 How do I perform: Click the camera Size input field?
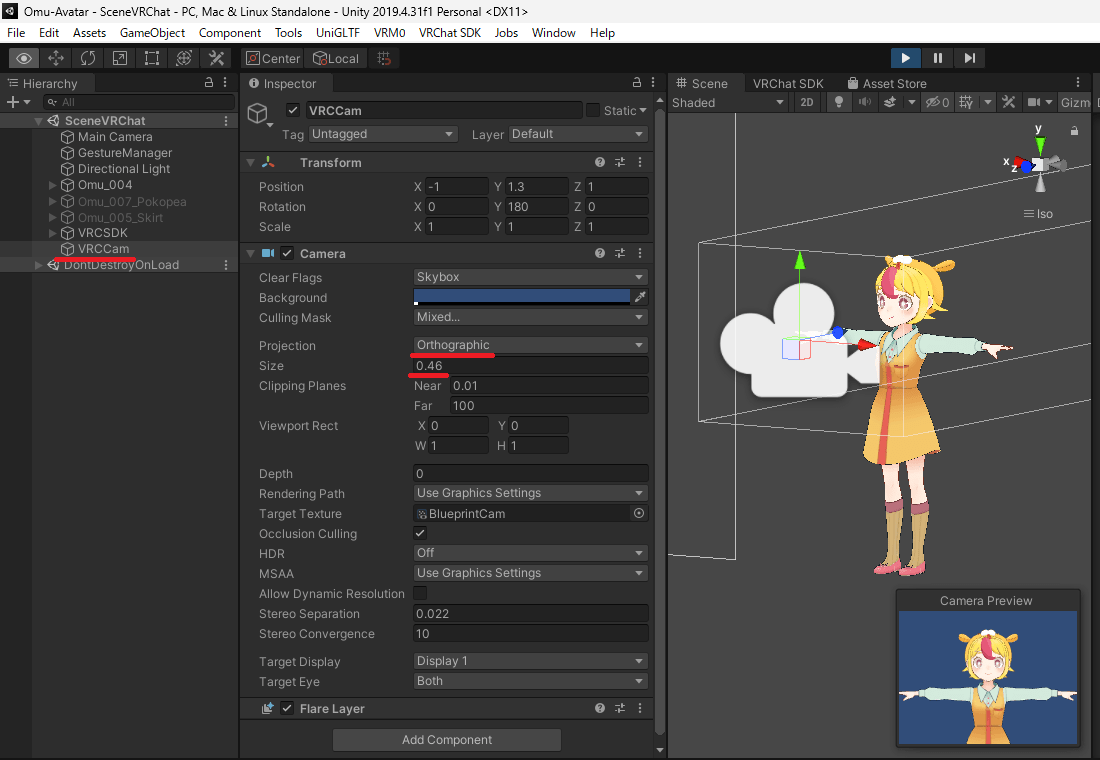click(x=530, y=366)
